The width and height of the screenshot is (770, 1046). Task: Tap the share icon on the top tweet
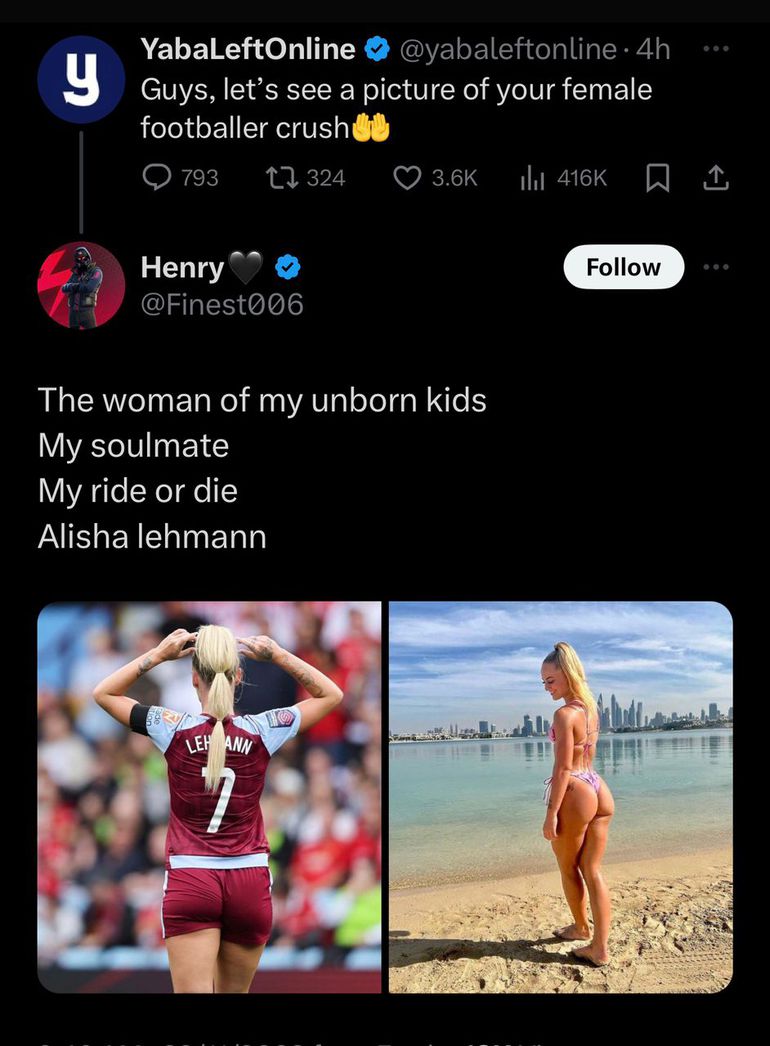tap(715, 177)
